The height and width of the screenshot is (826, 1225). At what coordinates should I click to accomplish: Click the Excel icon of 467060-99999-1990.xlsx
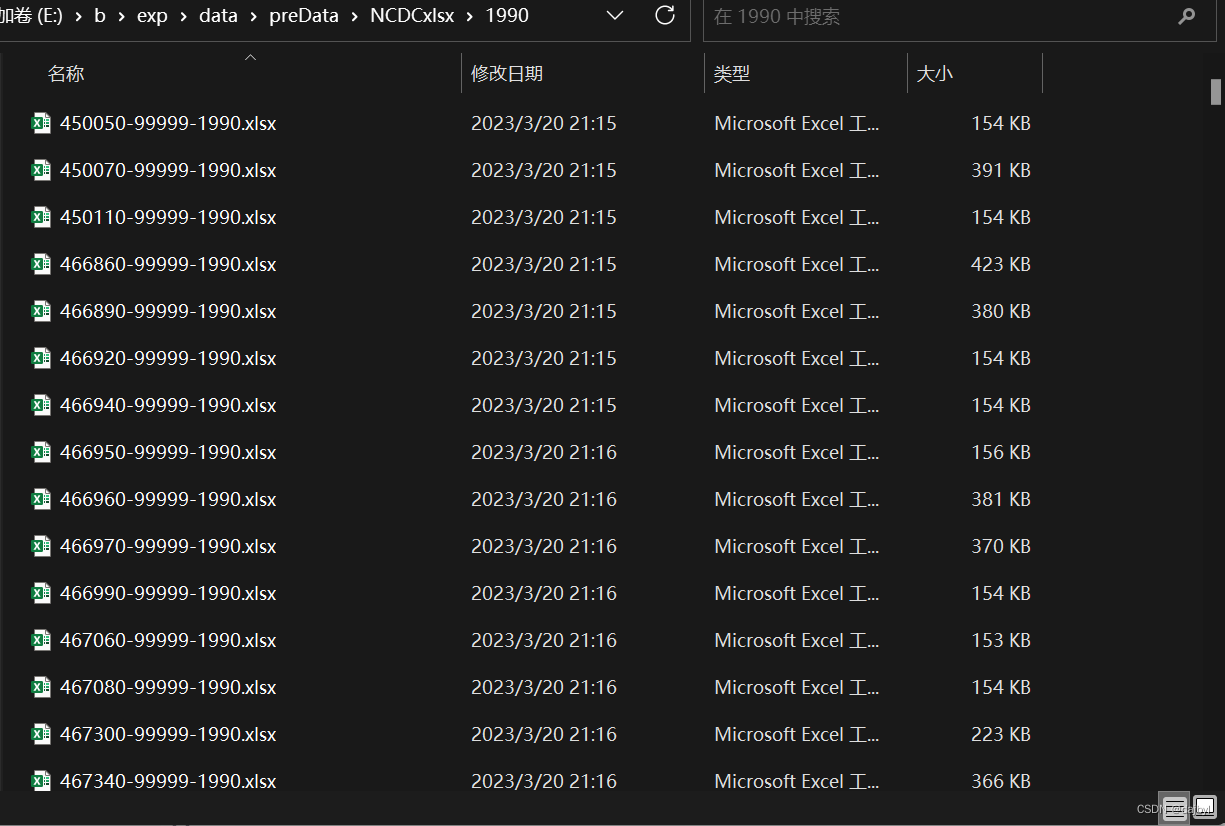click(x=41, y=640)
